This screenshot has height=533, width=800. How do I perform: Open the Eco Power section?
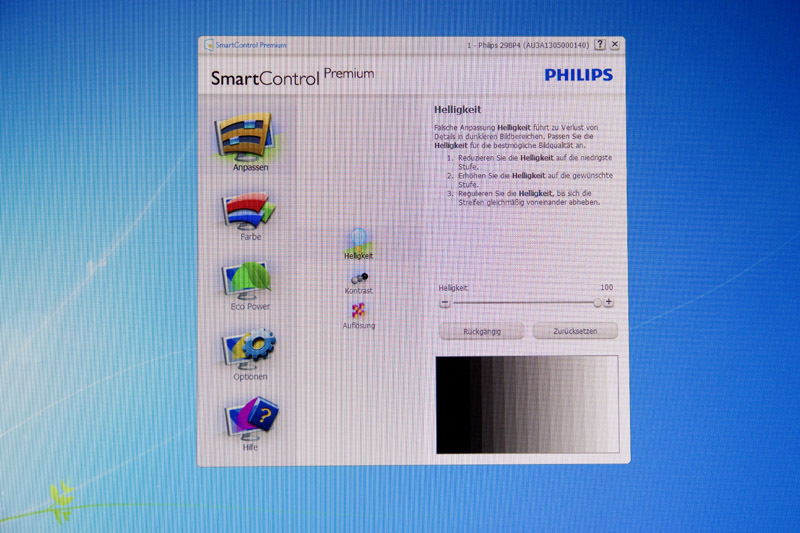247,280
